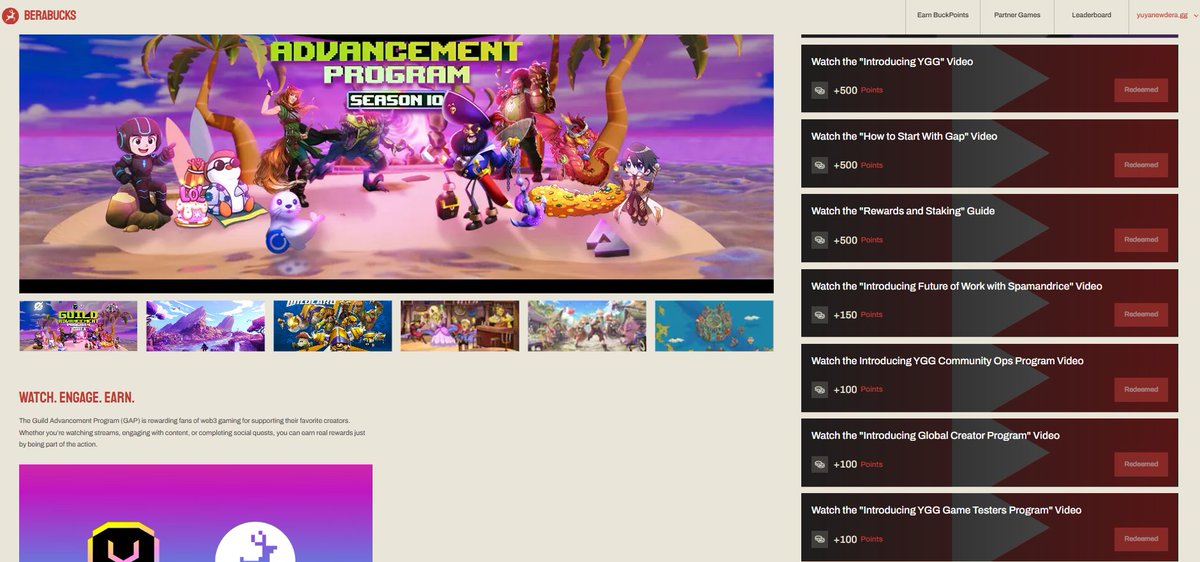Image resolution: width=1200 pixels, height=562 pixels.
Task: Go to the Leaderboard page
Action: pyautogui.click(x=1091, y=15)
